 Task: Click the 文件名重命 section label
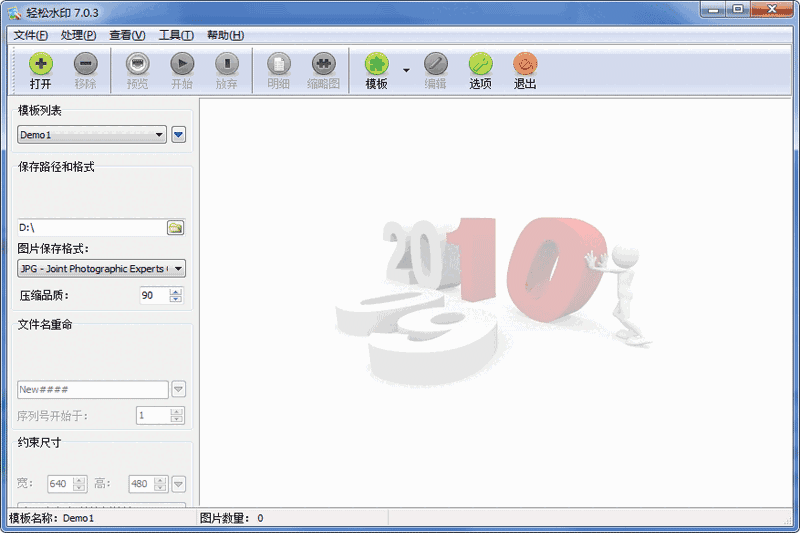[45, 324]
